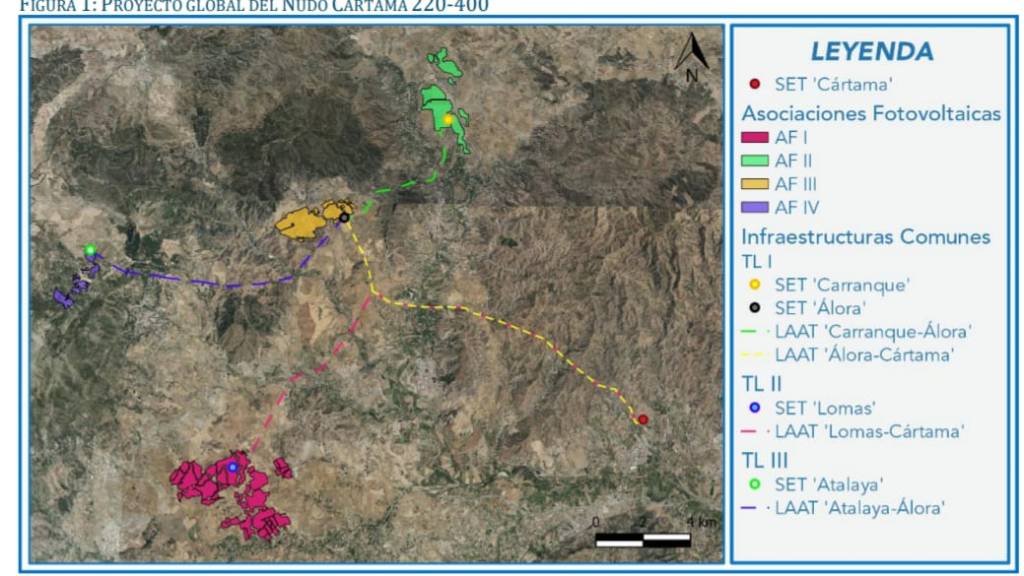
Task: Click the yellow SET 'Carranque' legend dot
Action: (x=756, y=284)
